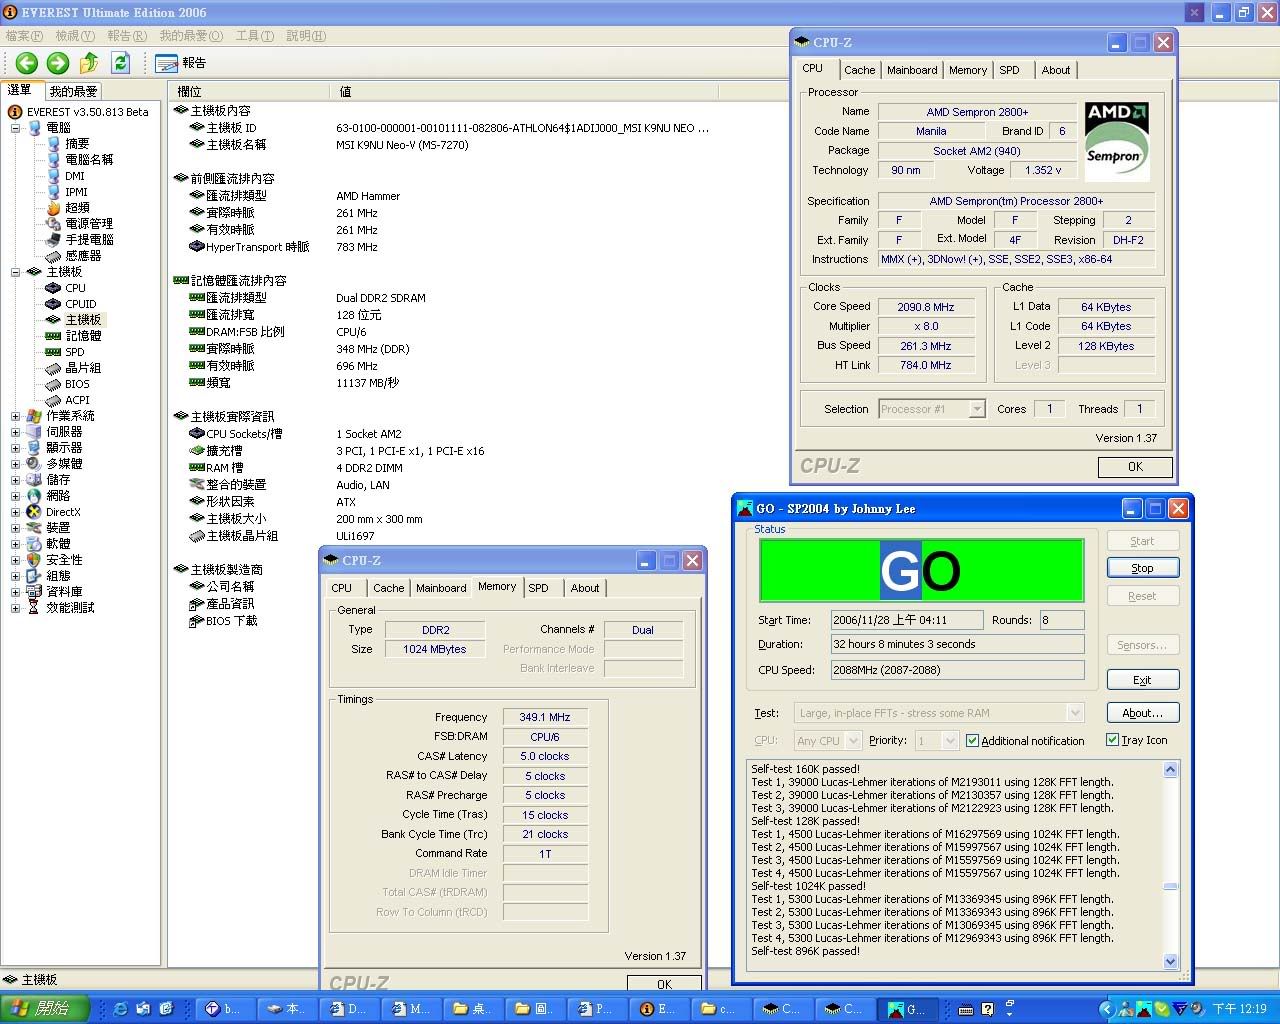Open SPD tab in lower CPU-Z window
The height and width of the screenshot is (1024, 1280).
click(x=538, y=588)
